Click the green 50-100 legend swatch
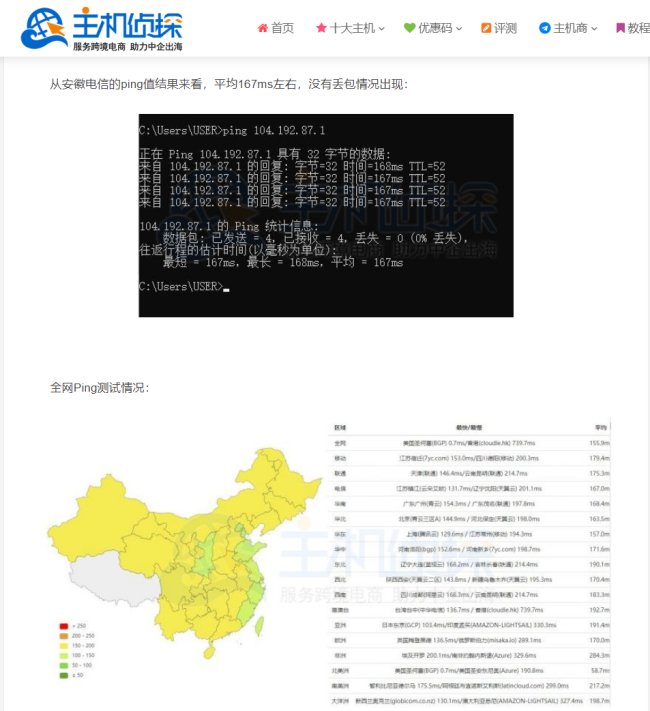This screenshot has height=711, width=650. point(64,666)
